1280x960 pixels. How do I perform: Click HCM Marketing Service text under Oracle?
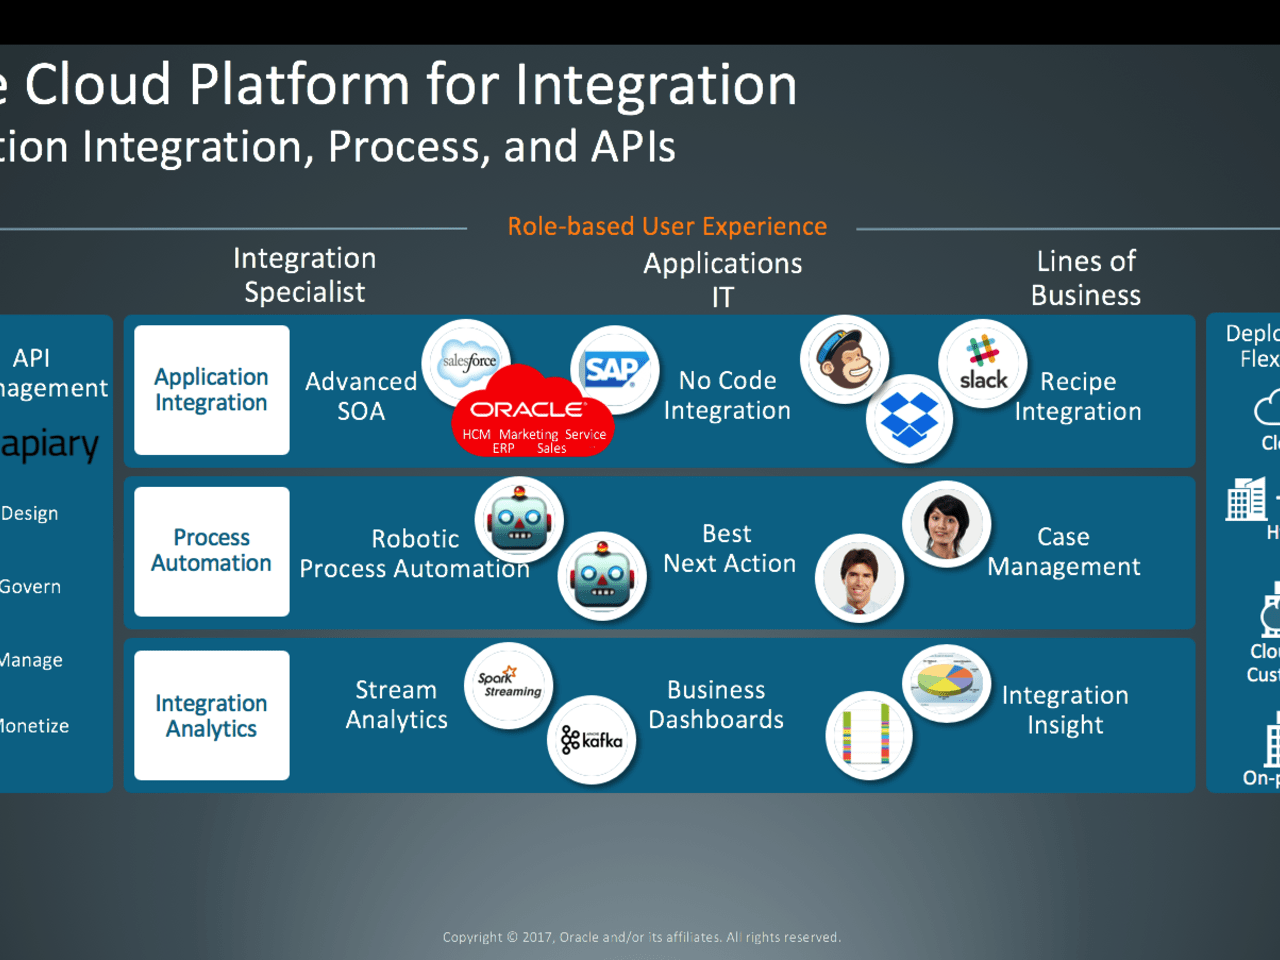534,434
